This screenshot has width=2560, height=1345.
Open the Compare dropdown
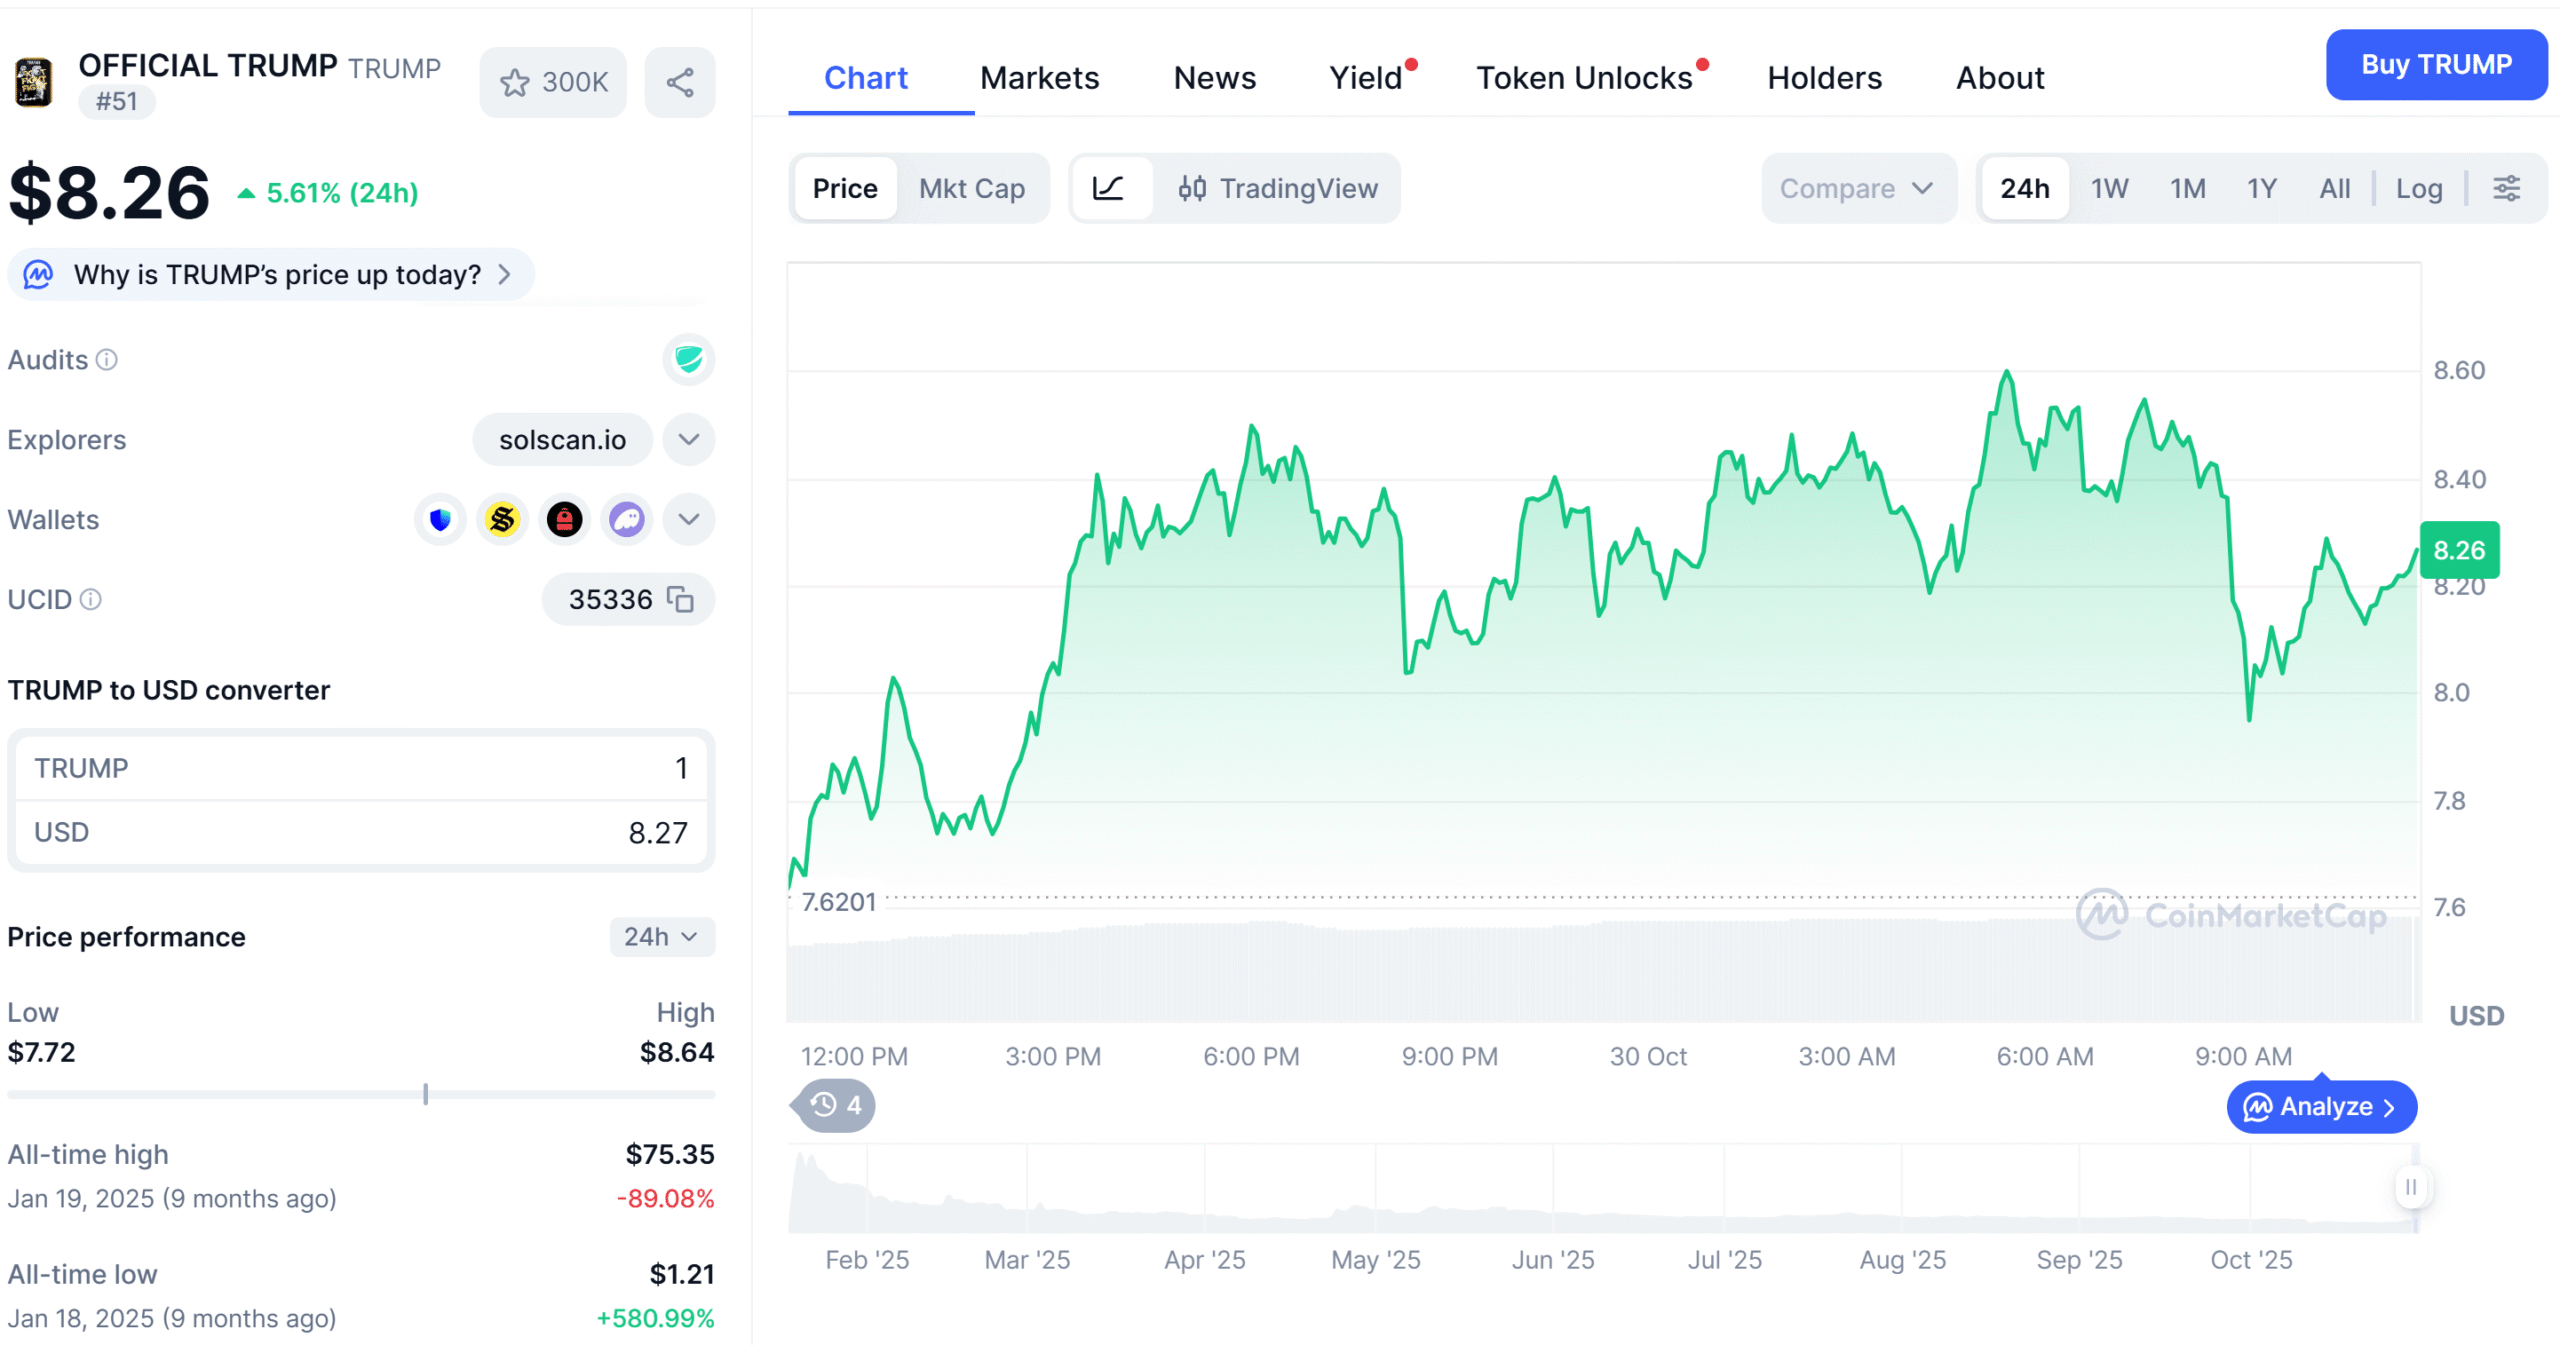1858,188
